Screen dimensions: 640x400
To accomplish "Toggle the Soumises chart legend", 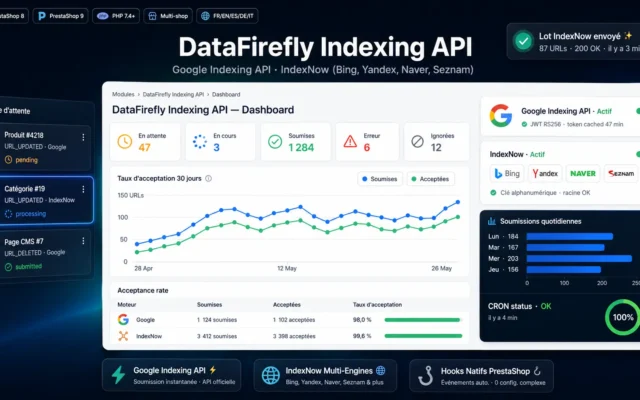I will point(380,179).
